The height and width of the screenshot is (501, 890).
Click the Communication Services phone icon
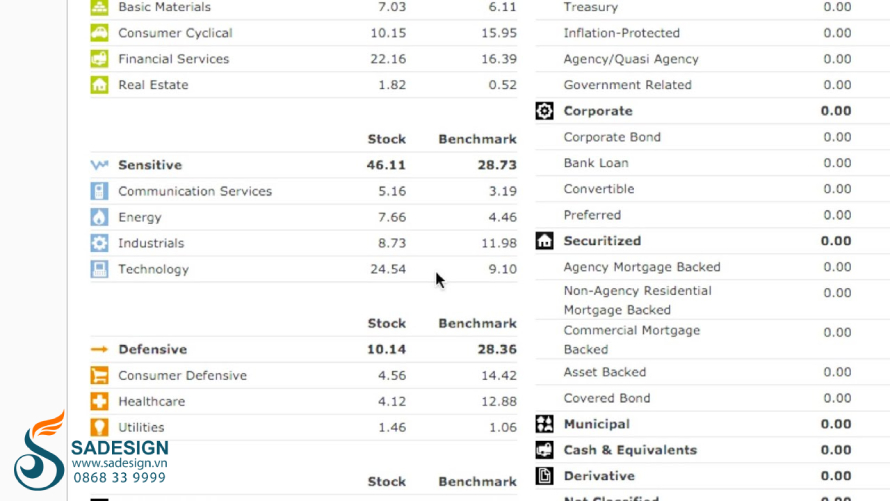(x=99, y=191)
